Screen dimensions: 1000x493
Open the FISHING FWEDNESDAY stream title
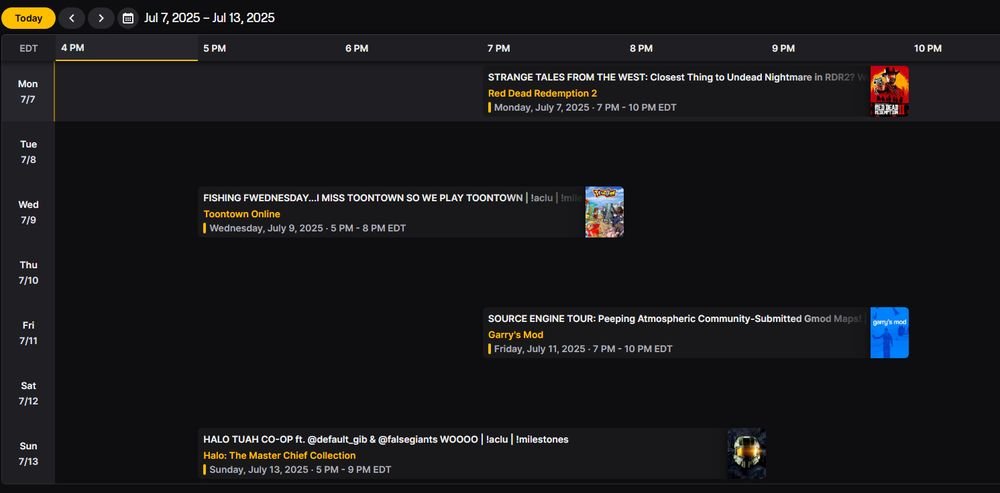coord(392,198)
